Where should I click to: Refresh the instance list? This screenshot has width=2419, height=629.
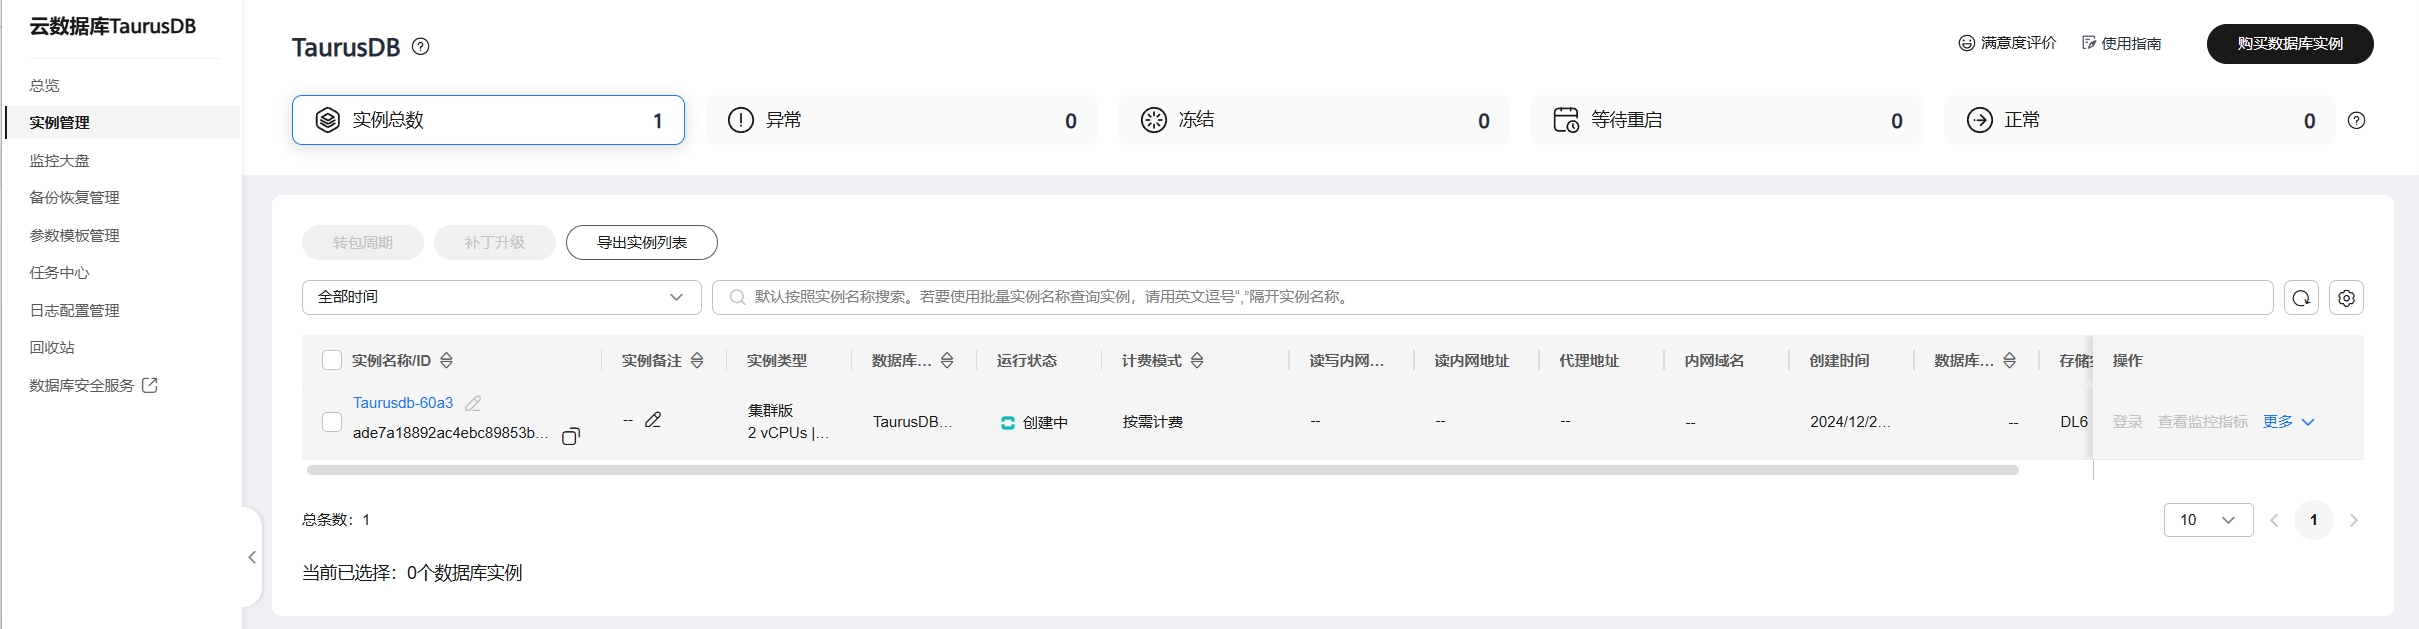click(x=2301, y=298)
